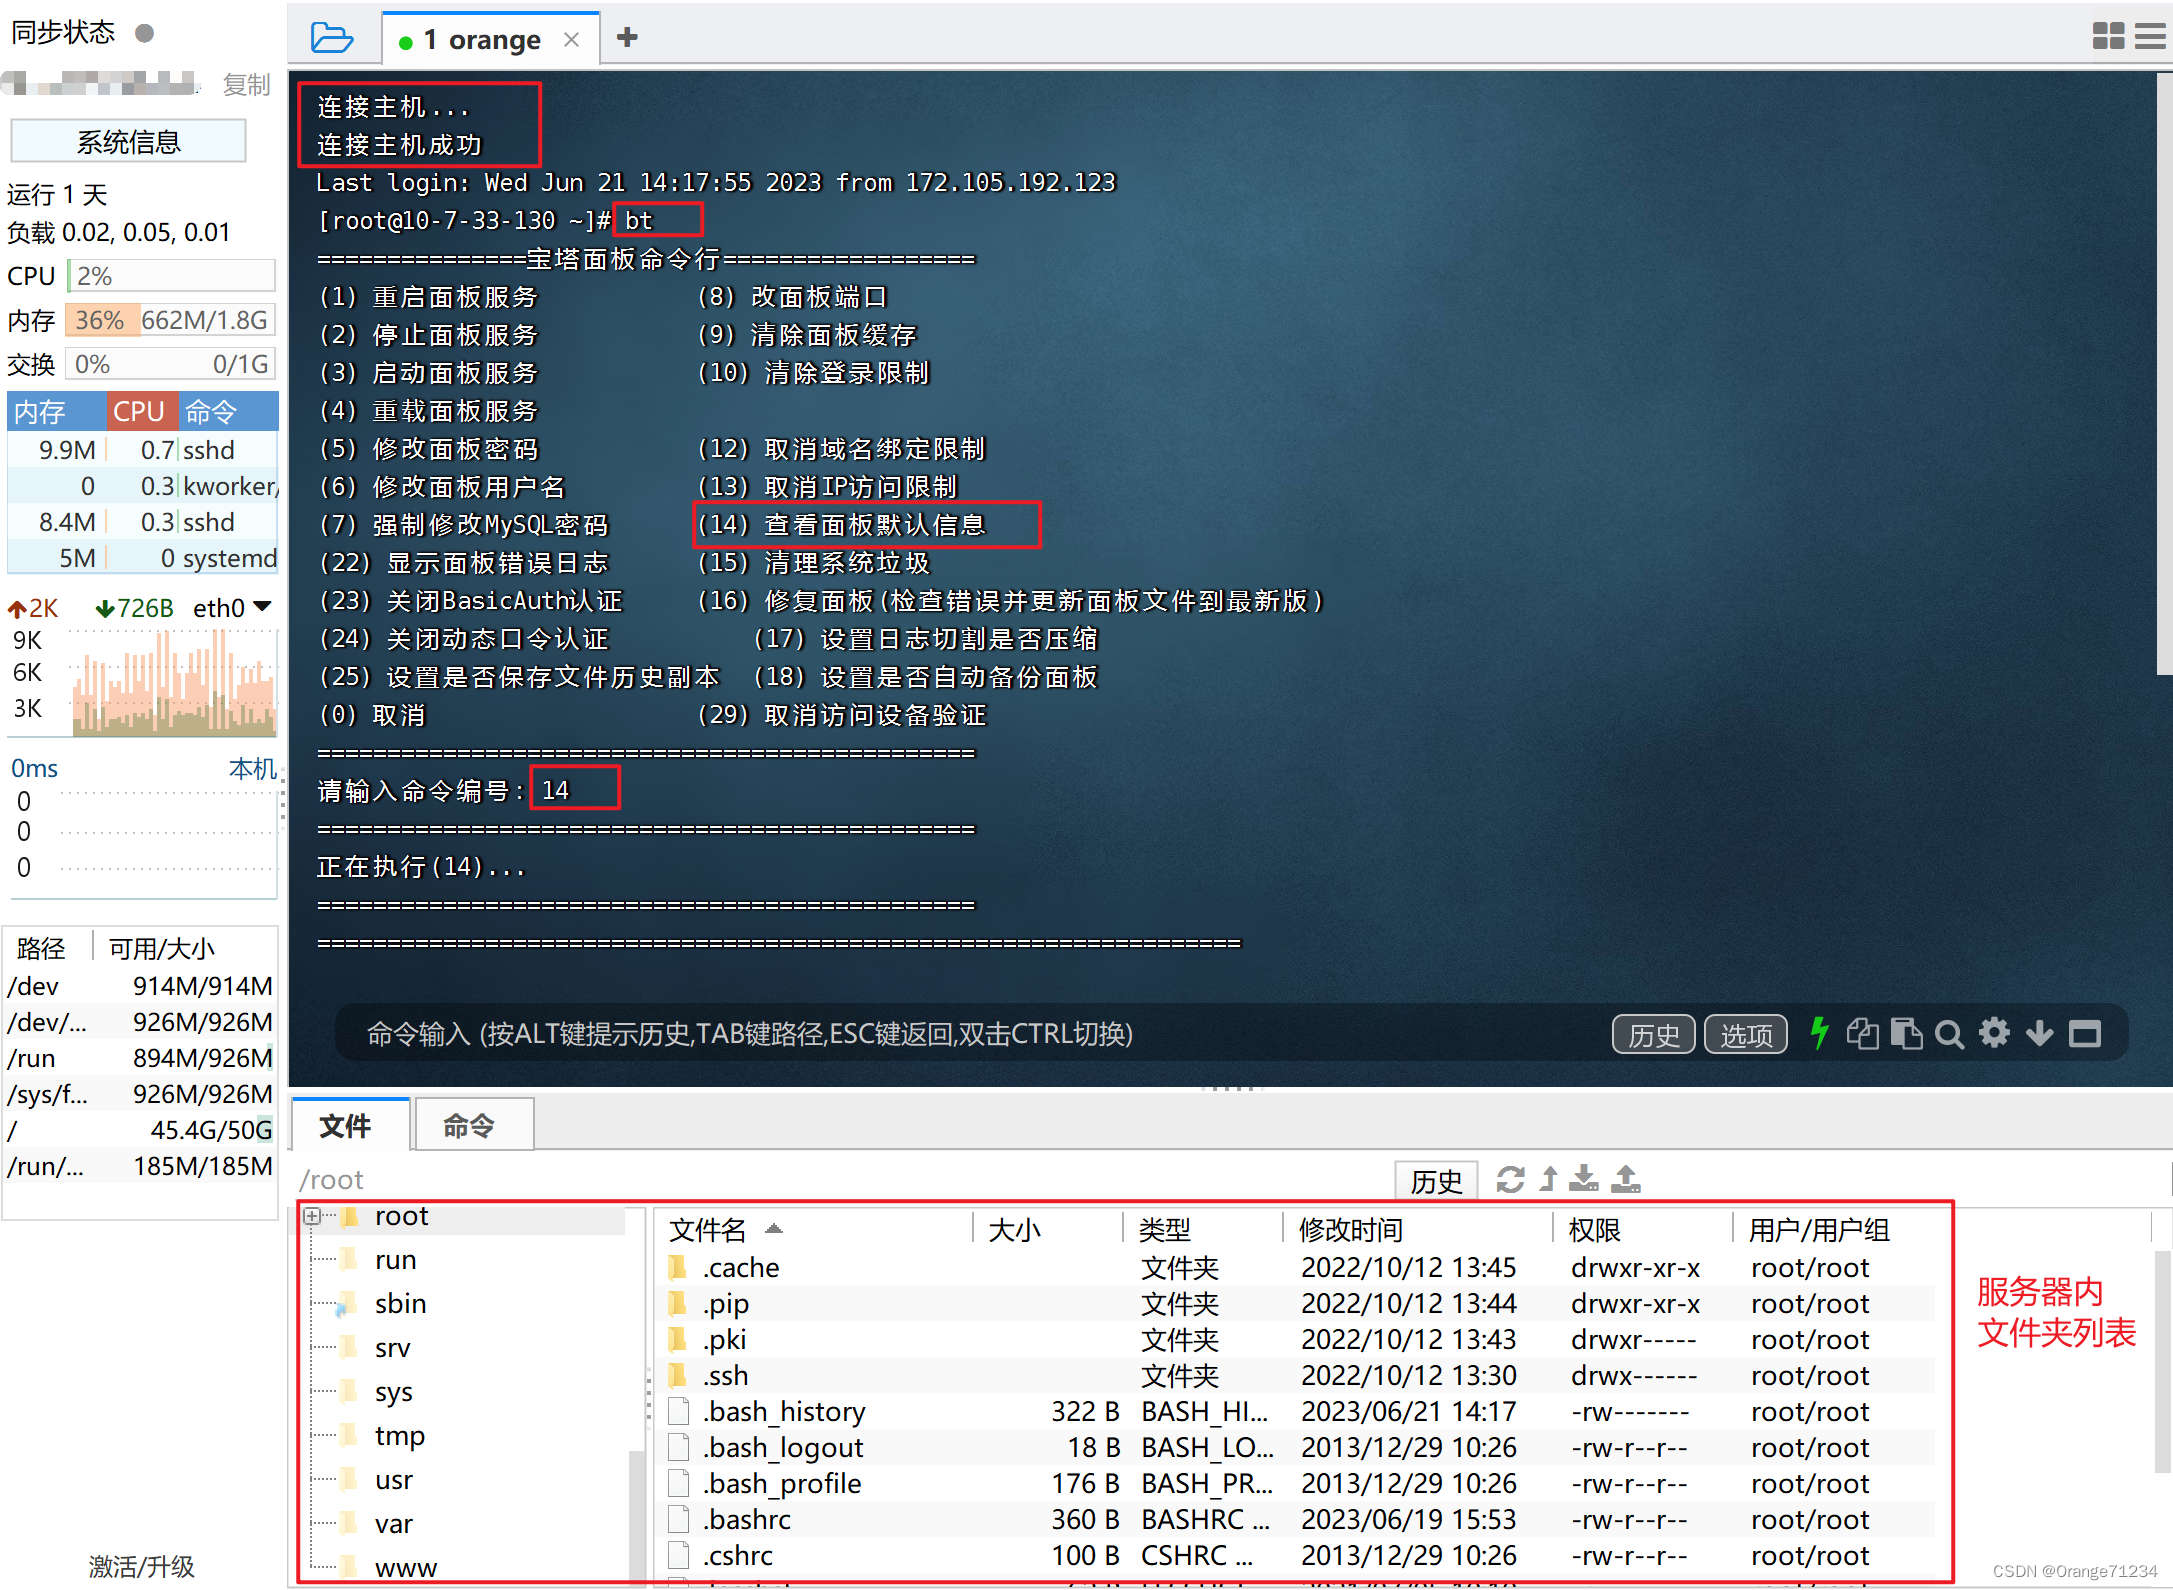This screenshot has height=1590, width=2173.
Task: Open terminal settings gear icon
Action: tap(1994, 1033)
